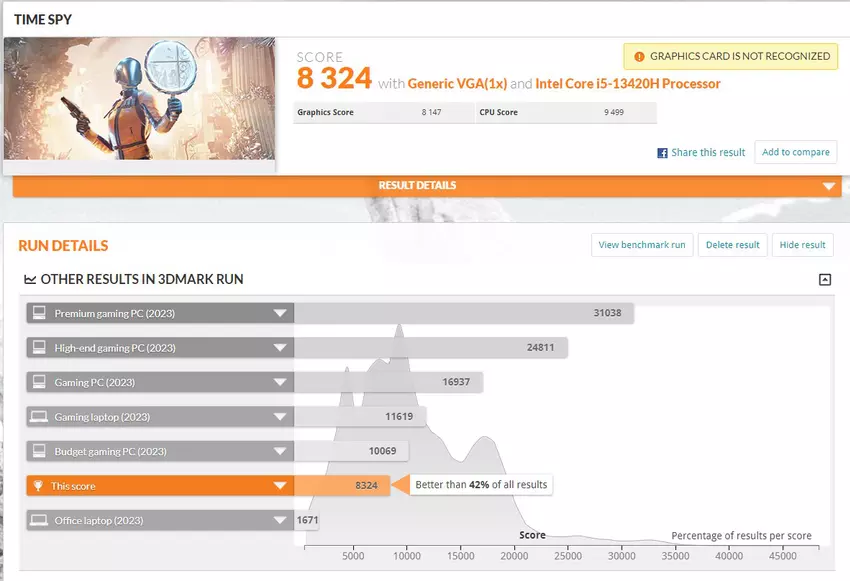
Task: Click the desktop icon beside Budget gaming PC
Action: pos(39,451)
